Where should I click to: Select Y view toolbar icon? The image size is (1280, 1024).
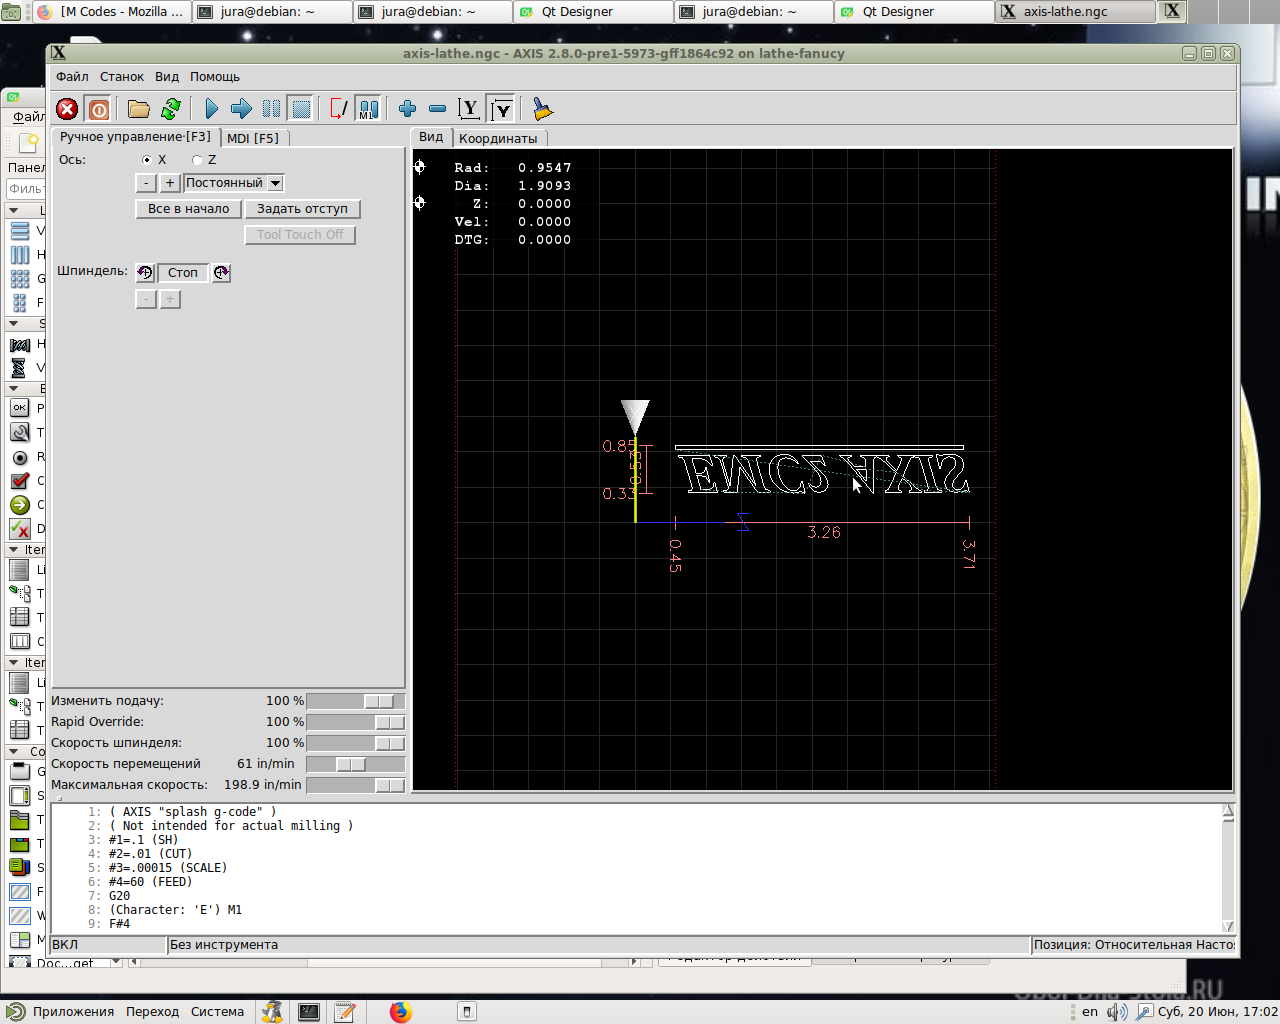[x=469, y=109]
